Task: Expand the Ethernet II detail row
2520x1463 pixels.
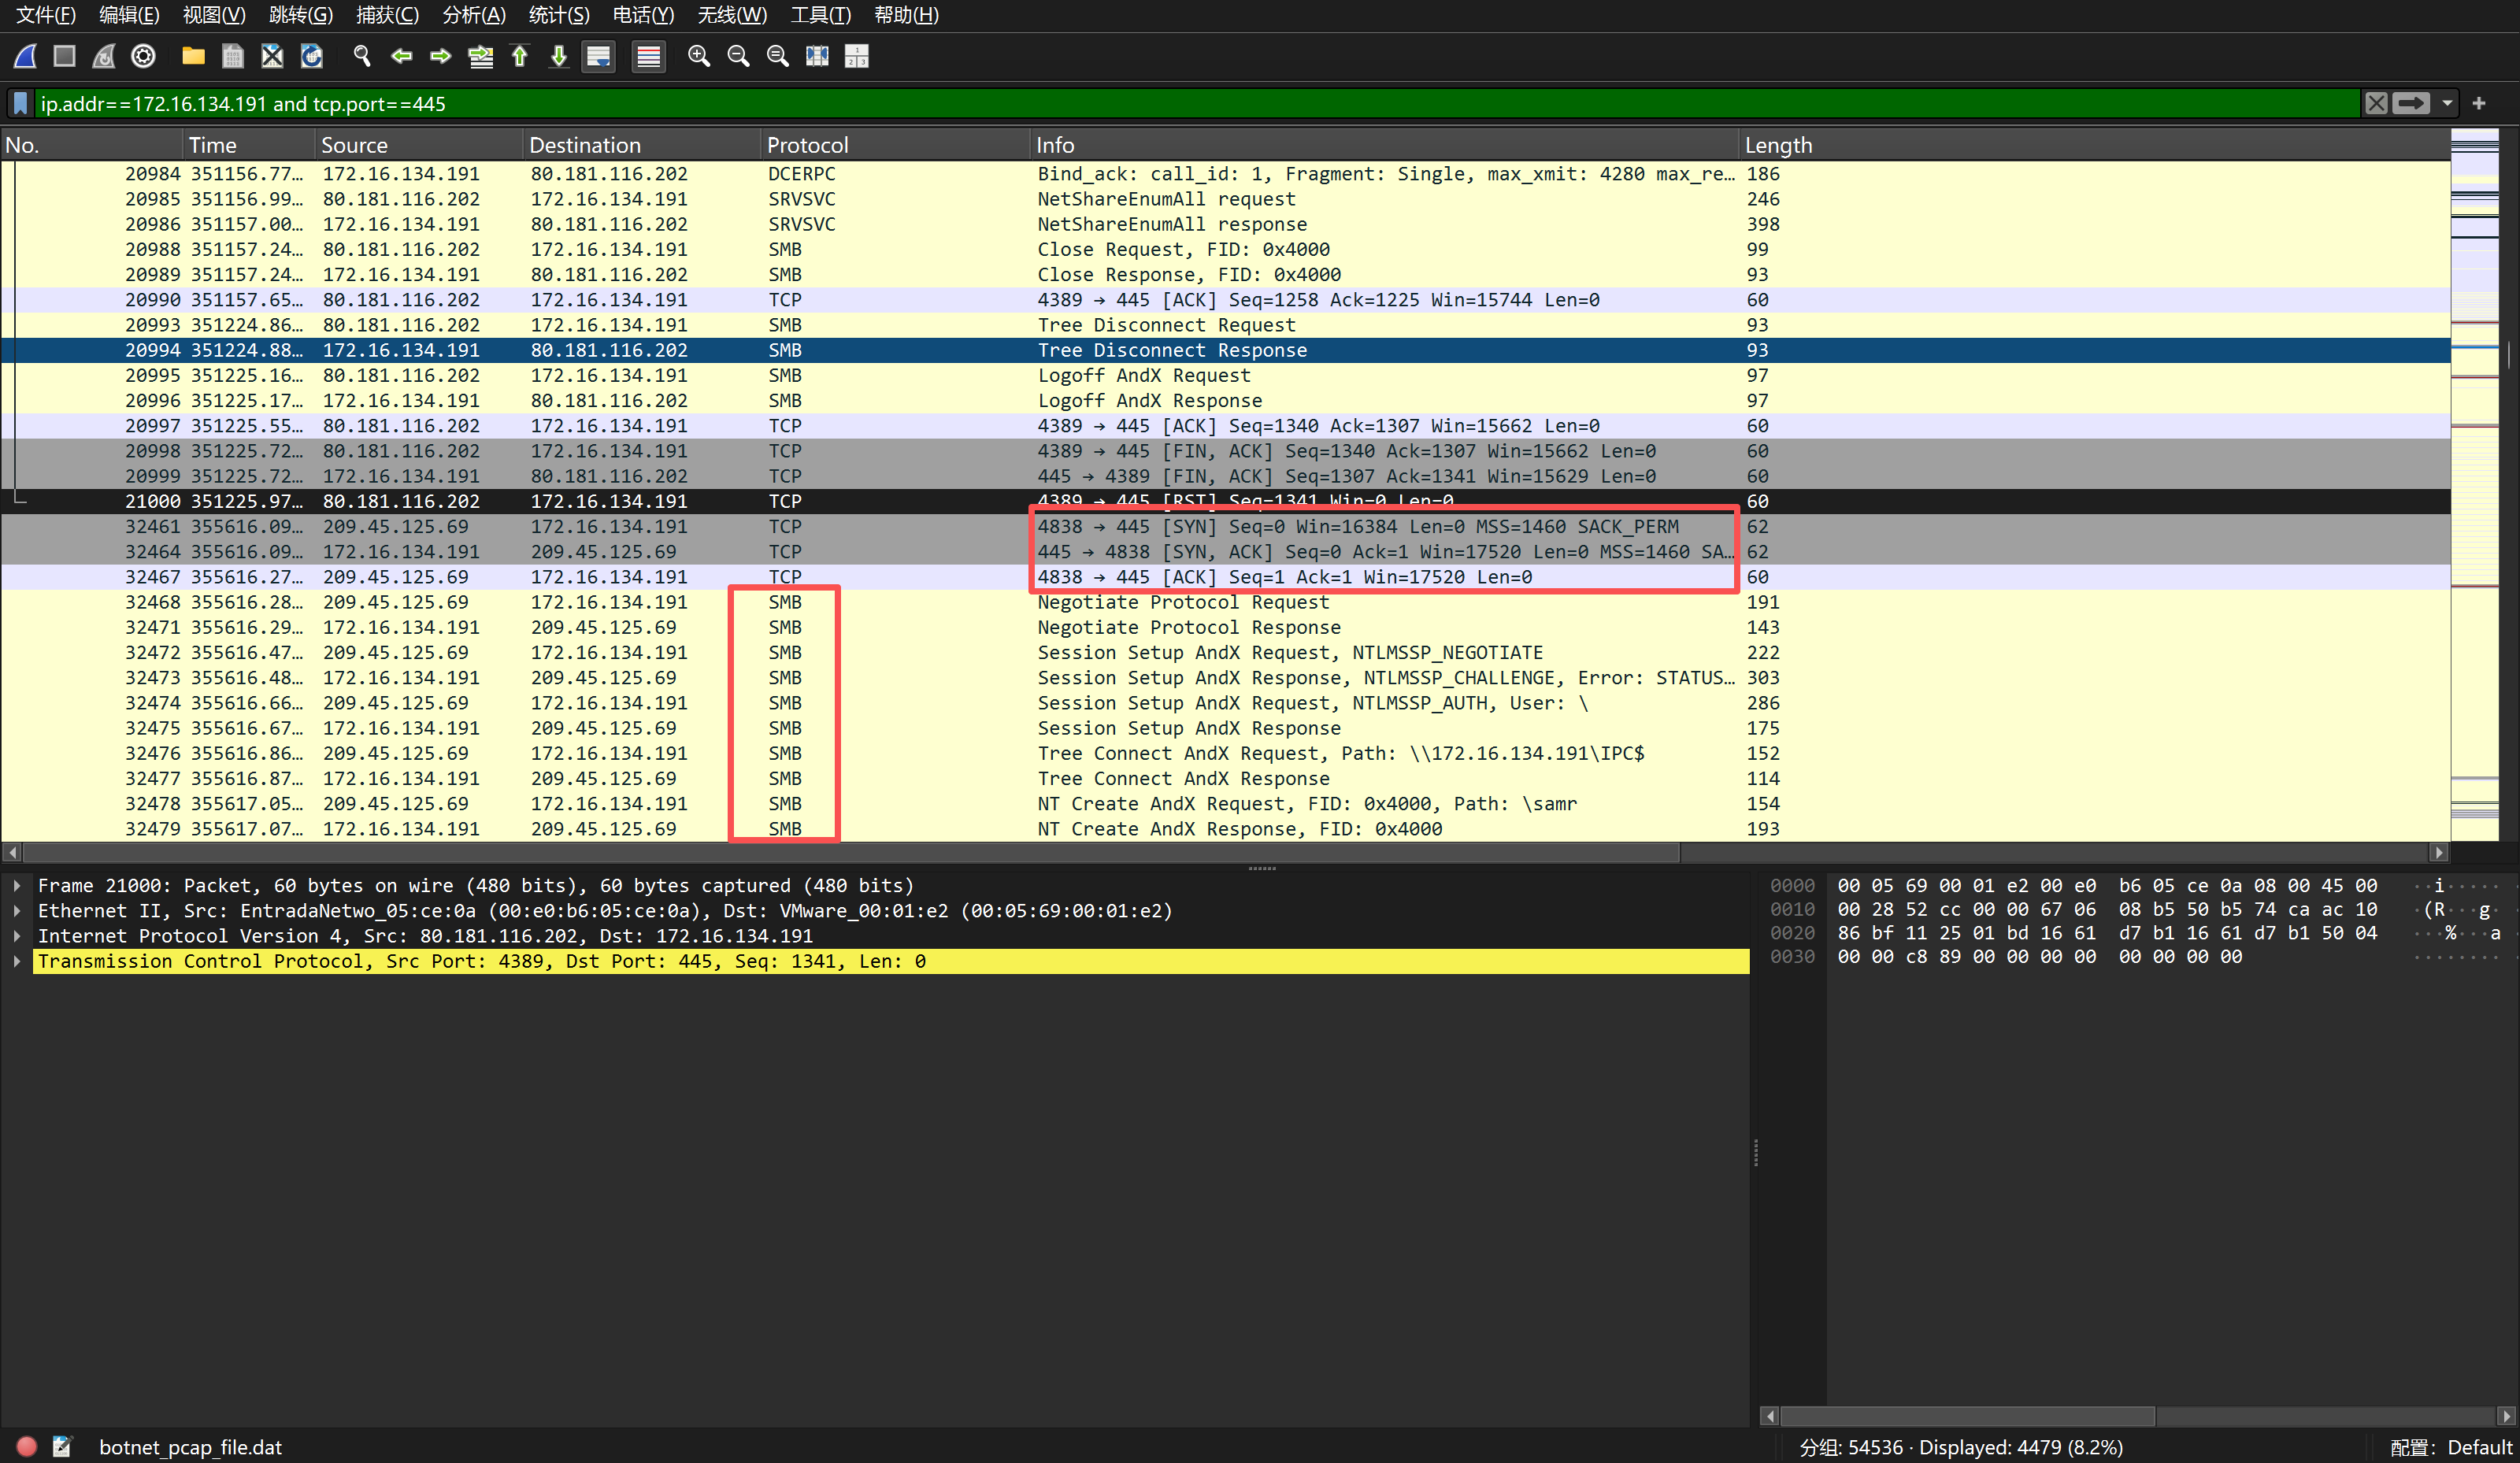Action: [17, 911]
